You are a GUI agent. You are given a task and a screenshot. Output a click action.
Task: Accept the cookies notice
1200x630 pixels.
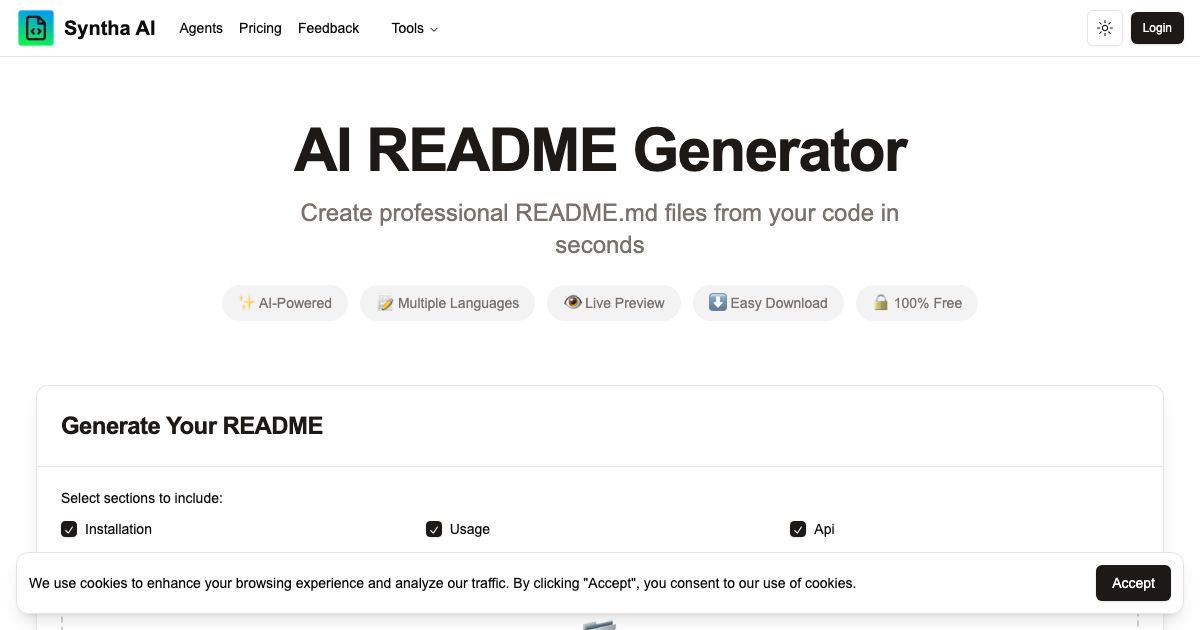click(1133, 583)
